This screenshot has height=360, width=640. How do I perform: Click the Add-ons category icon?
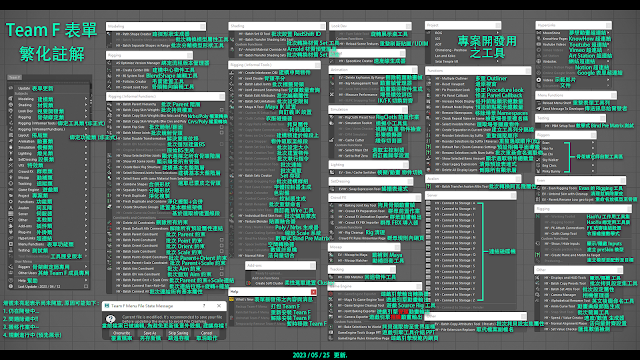click(x=11, y=226)
